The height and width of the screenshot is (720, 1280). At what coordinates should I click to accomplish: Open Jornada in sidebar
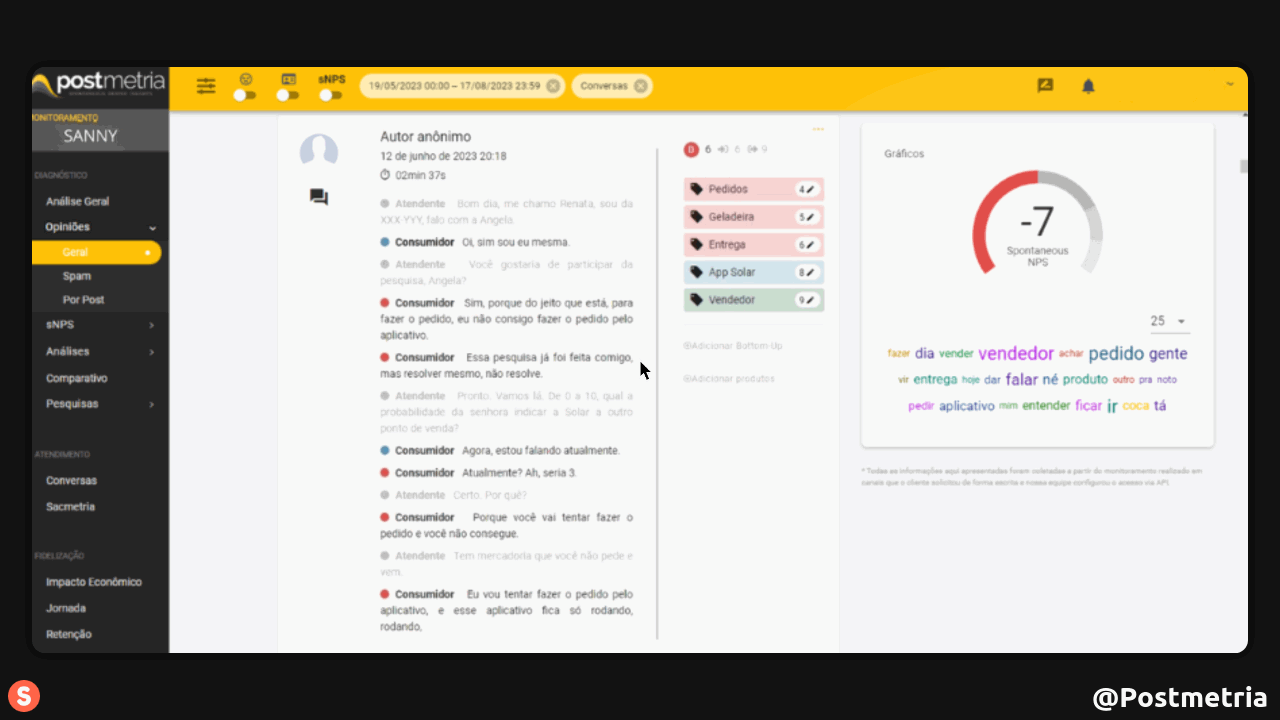[x=66, y=608]
